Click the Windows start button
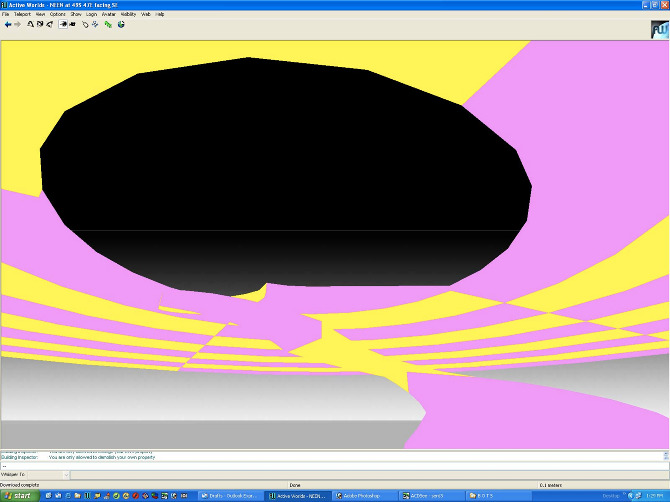The image size is (670, 502). (17, 495)
